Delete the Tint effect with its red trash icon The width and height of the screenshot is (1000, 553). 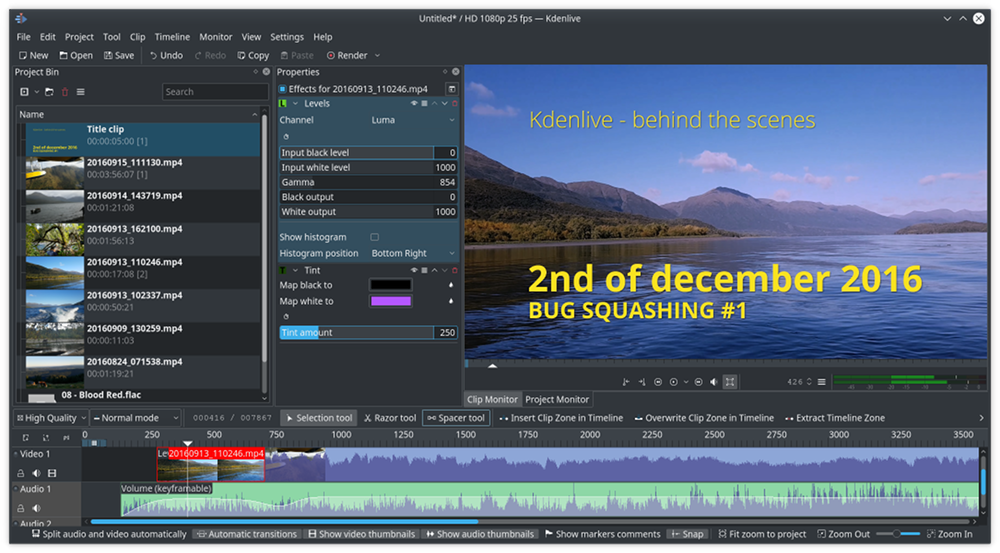click(x=455, y=270)
